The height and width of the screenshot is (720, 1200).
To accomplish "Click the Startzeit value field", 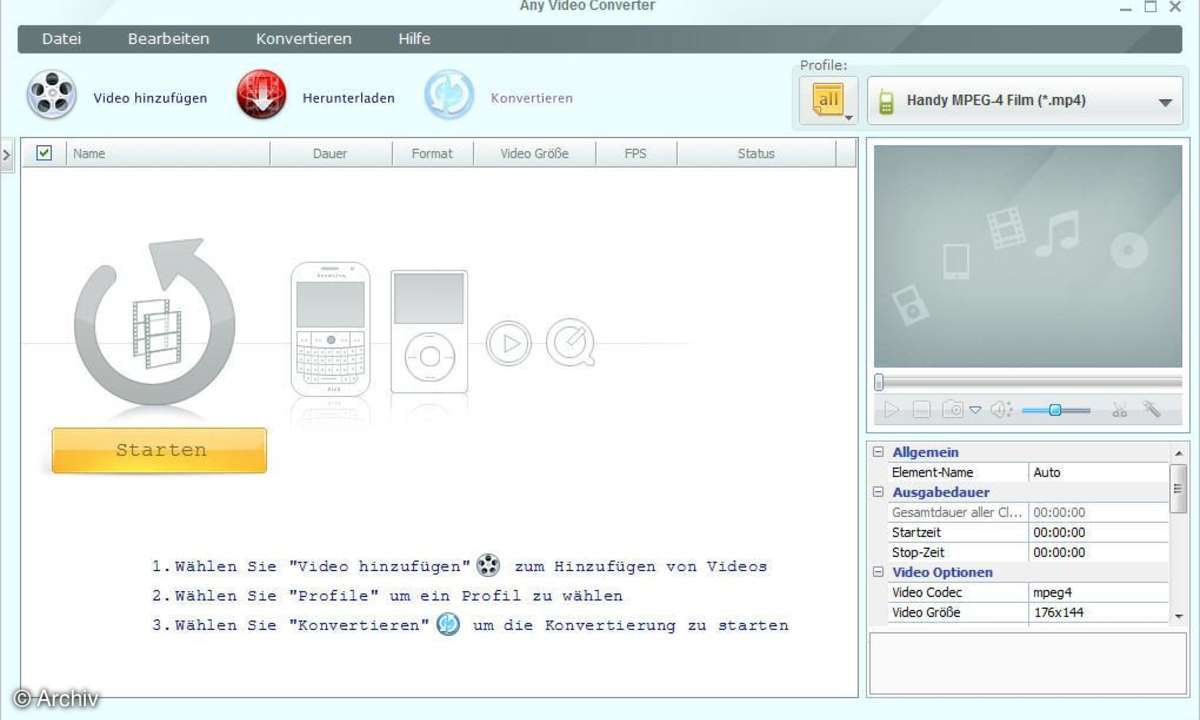I will 1098,532.
